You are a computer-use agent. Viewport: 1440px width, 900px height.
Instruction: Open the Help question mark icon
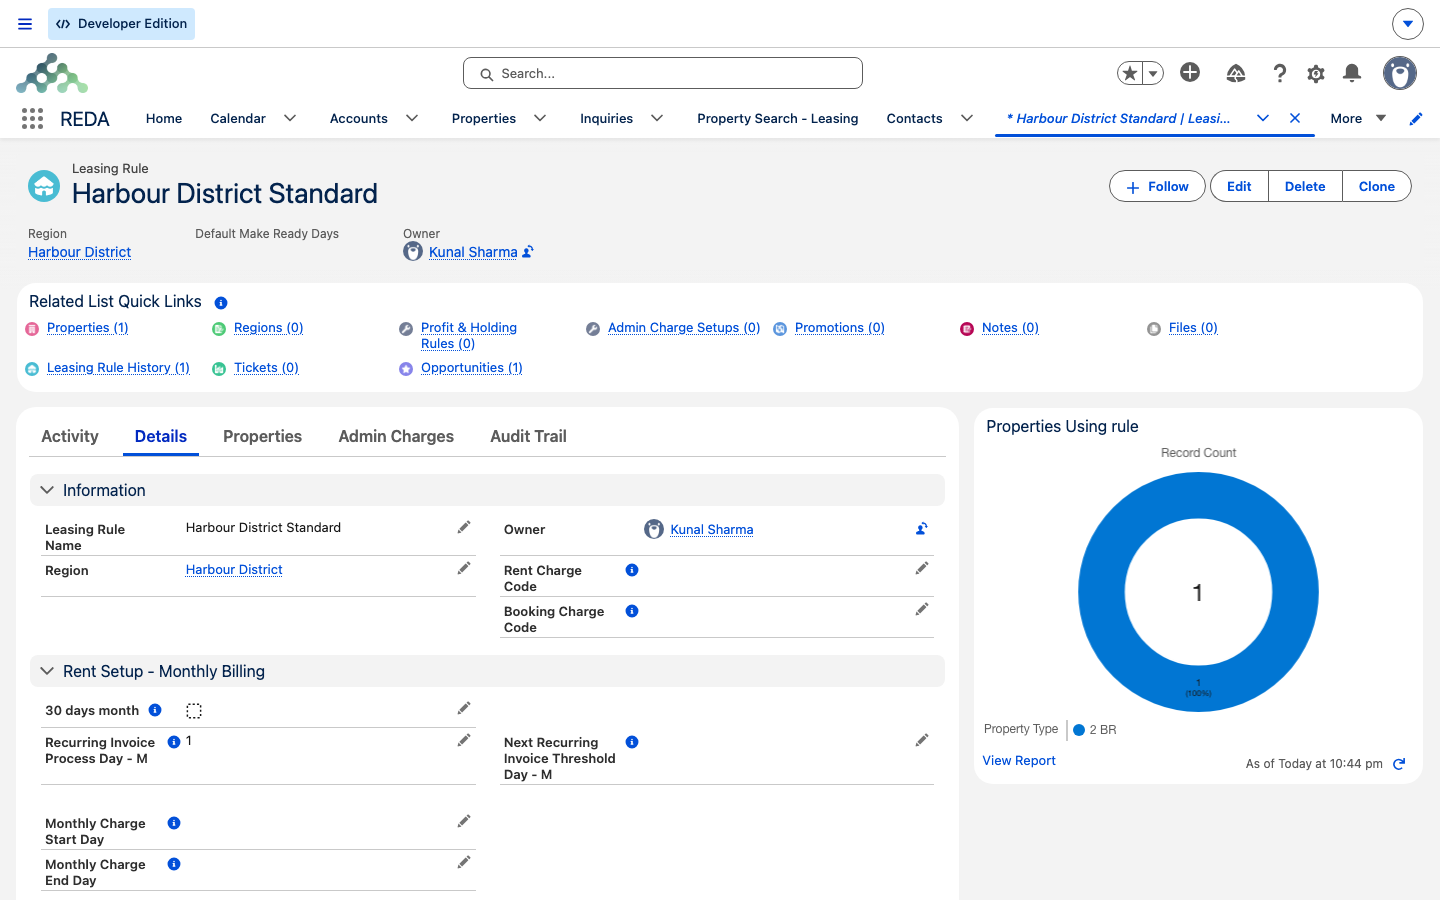(x=1279, y=73)
